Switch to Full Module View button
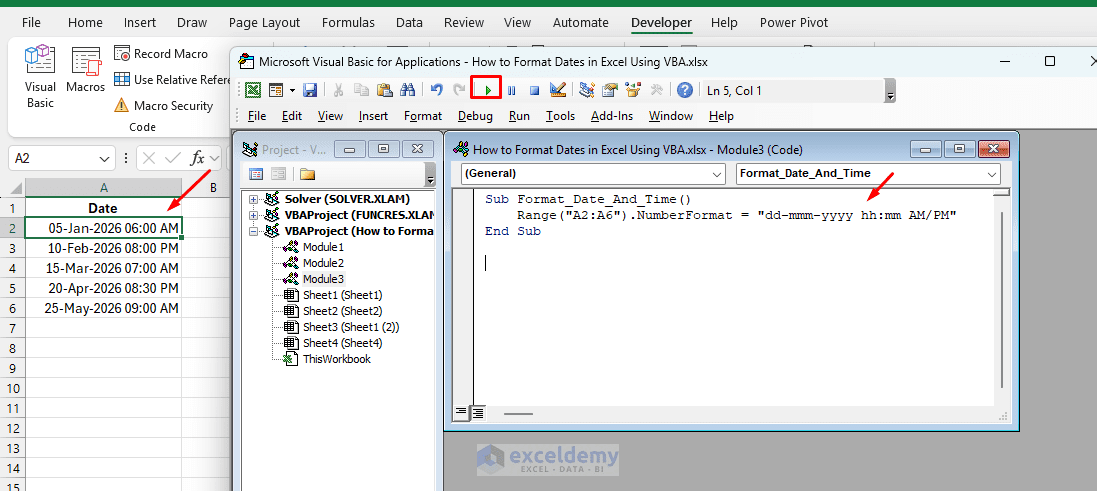This screenshot has height=491, width=1097. click(478, 412)
